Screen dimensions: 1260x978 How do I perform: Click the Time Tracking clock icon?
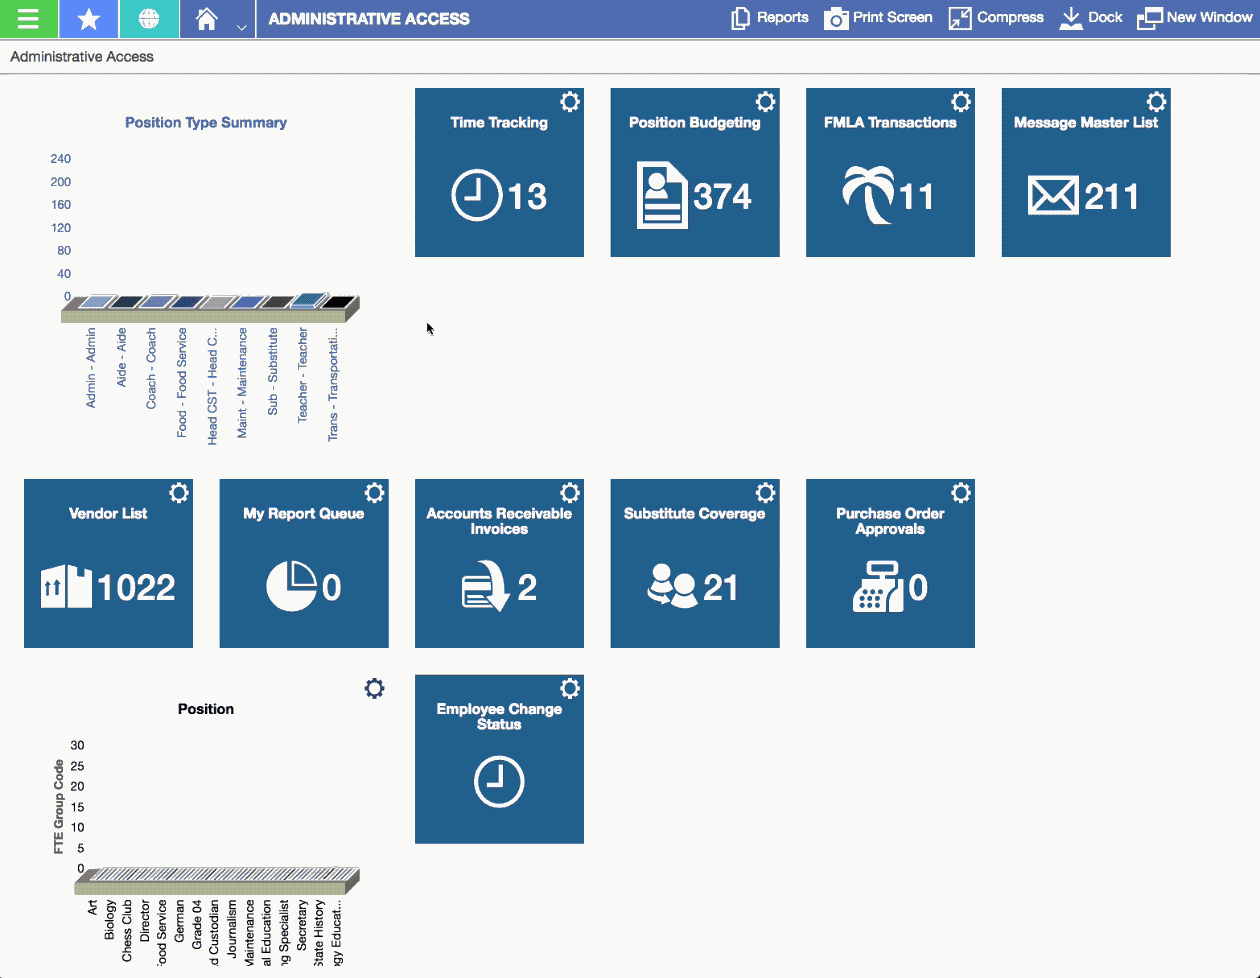[476, 195]
